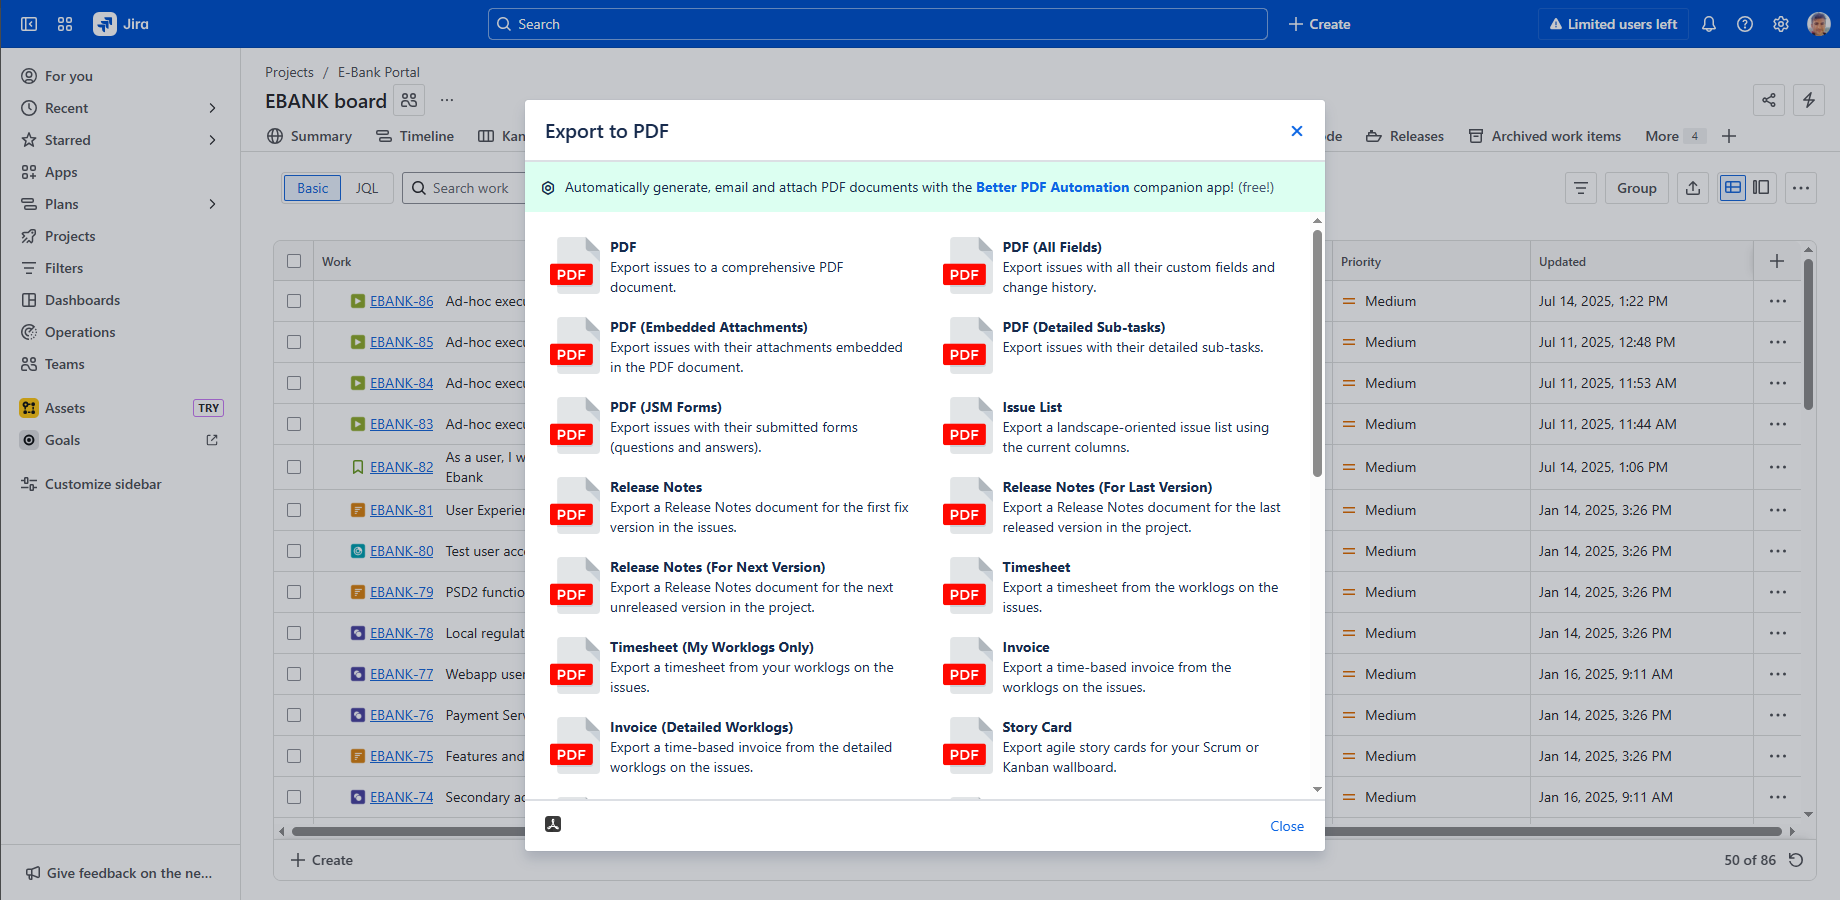The height and width of the screenshot is (900, 1840).
Task: Click the table vertical scrollbar thumb
Action: coord(1808,334)
